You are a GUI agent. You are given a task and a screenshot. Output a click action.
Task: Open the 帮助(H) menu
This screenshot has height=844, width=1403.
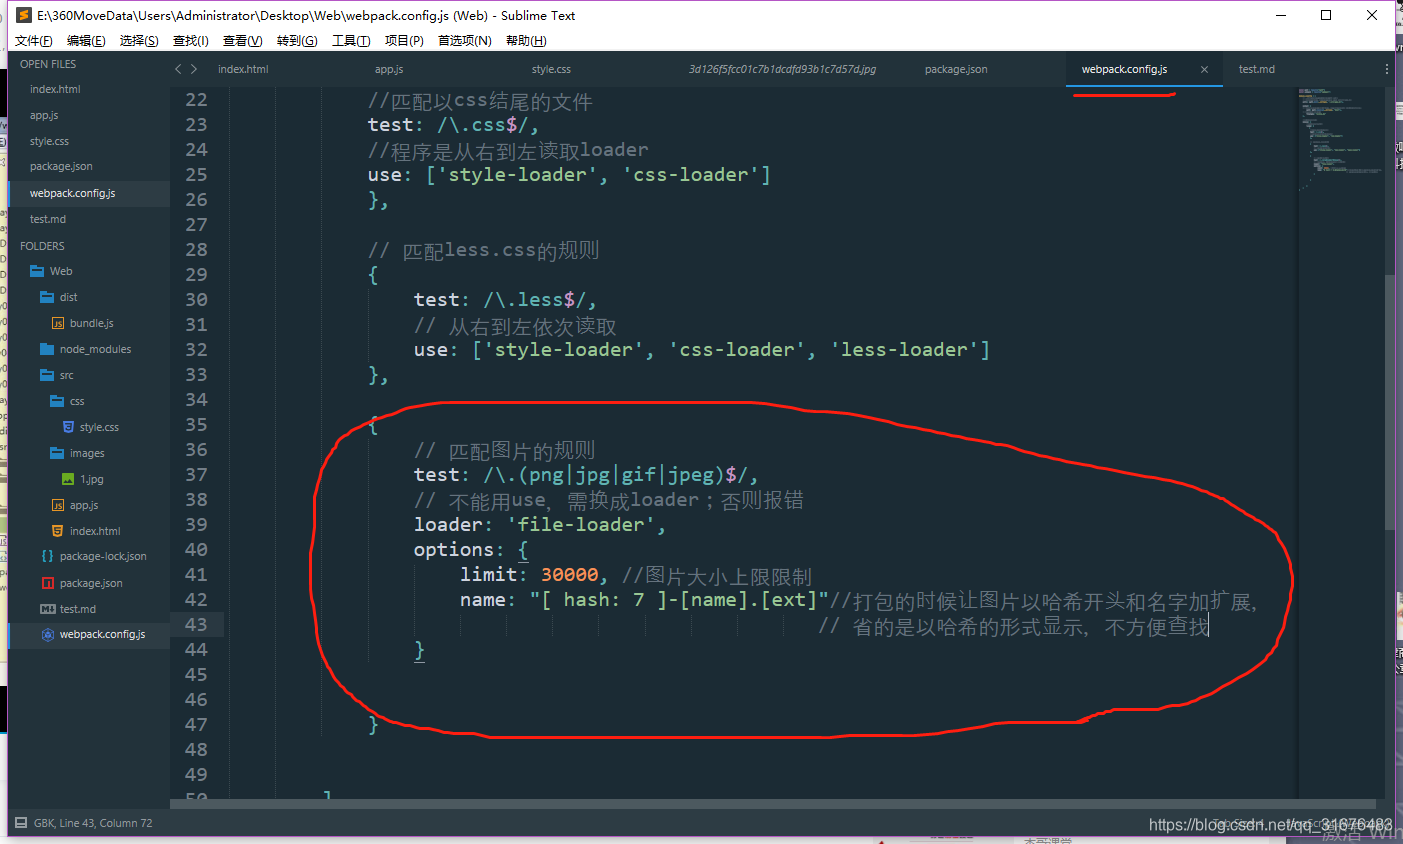(526, 41)
